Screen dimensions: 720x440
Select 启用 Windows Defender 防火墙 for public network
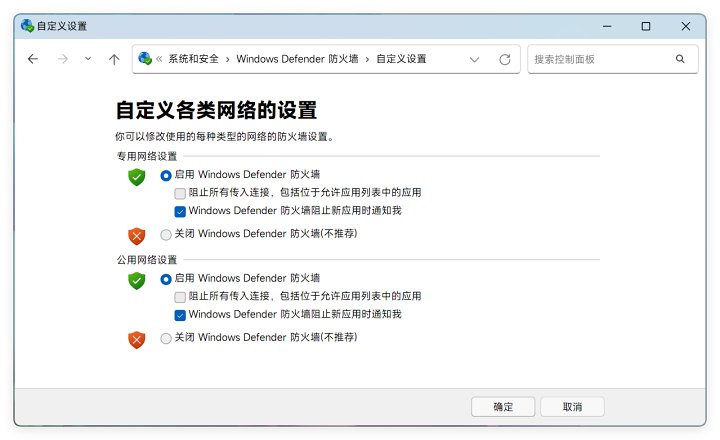pos(166,279)
